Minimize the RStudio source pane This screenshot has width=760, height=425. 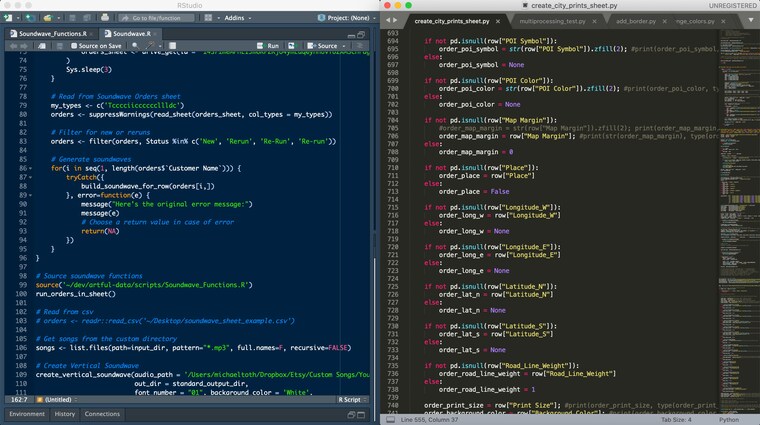click(x=351, y=35)
